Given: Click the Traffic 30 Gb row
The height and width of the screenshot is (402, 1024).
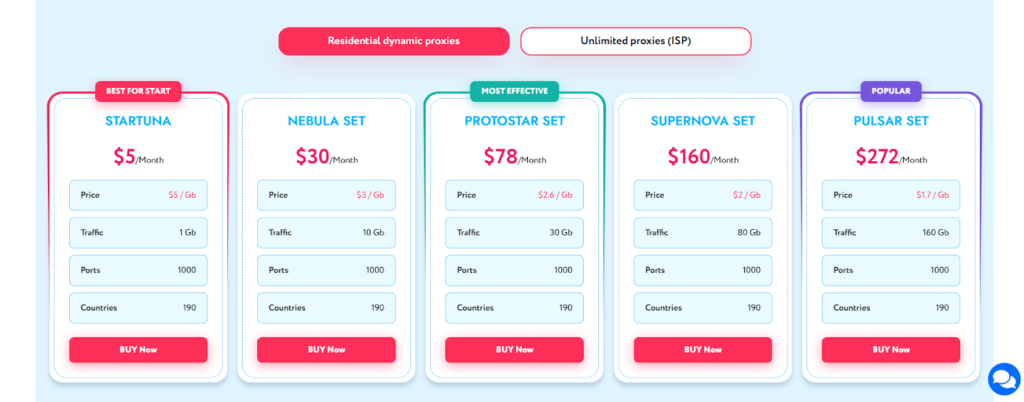Looking at the screenshot, I should pos(514,233).
